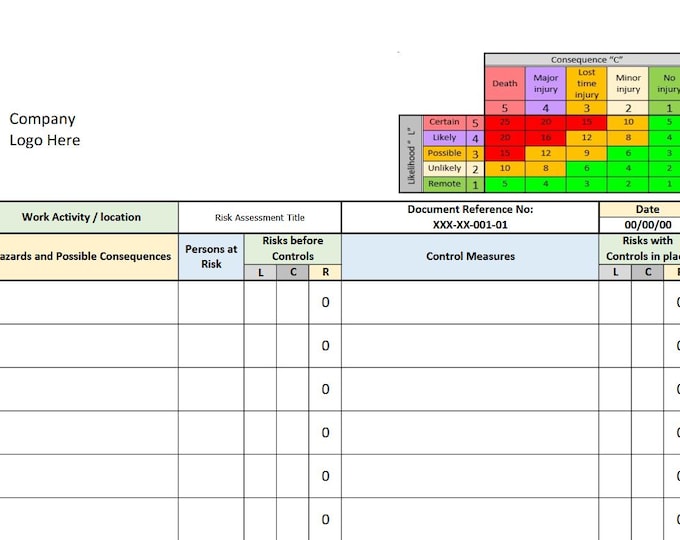The image size is (680, 540).
Task: Click the 20 cell in the Likely row
Action: [505, 138]
